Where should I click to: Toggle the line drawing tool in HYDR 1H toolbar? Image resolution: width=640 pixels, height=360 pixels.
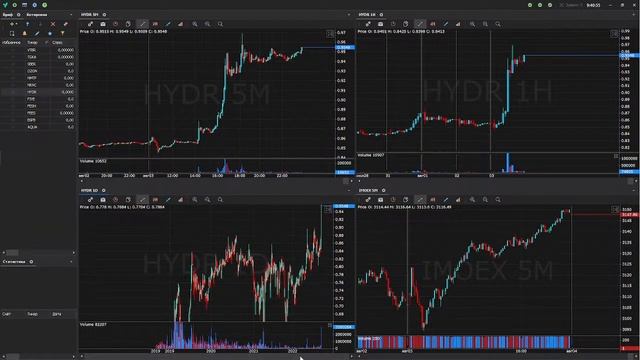click(420, 24)
